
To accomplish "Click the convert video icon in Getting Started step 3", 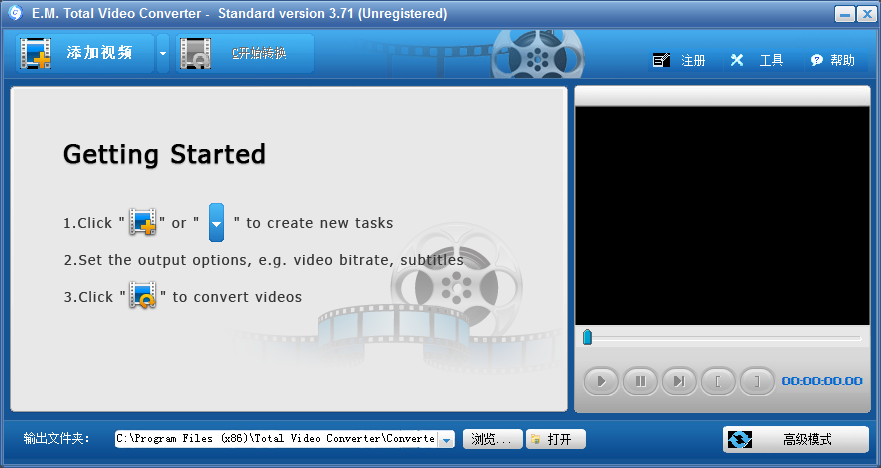I will [x=143, y=296].
